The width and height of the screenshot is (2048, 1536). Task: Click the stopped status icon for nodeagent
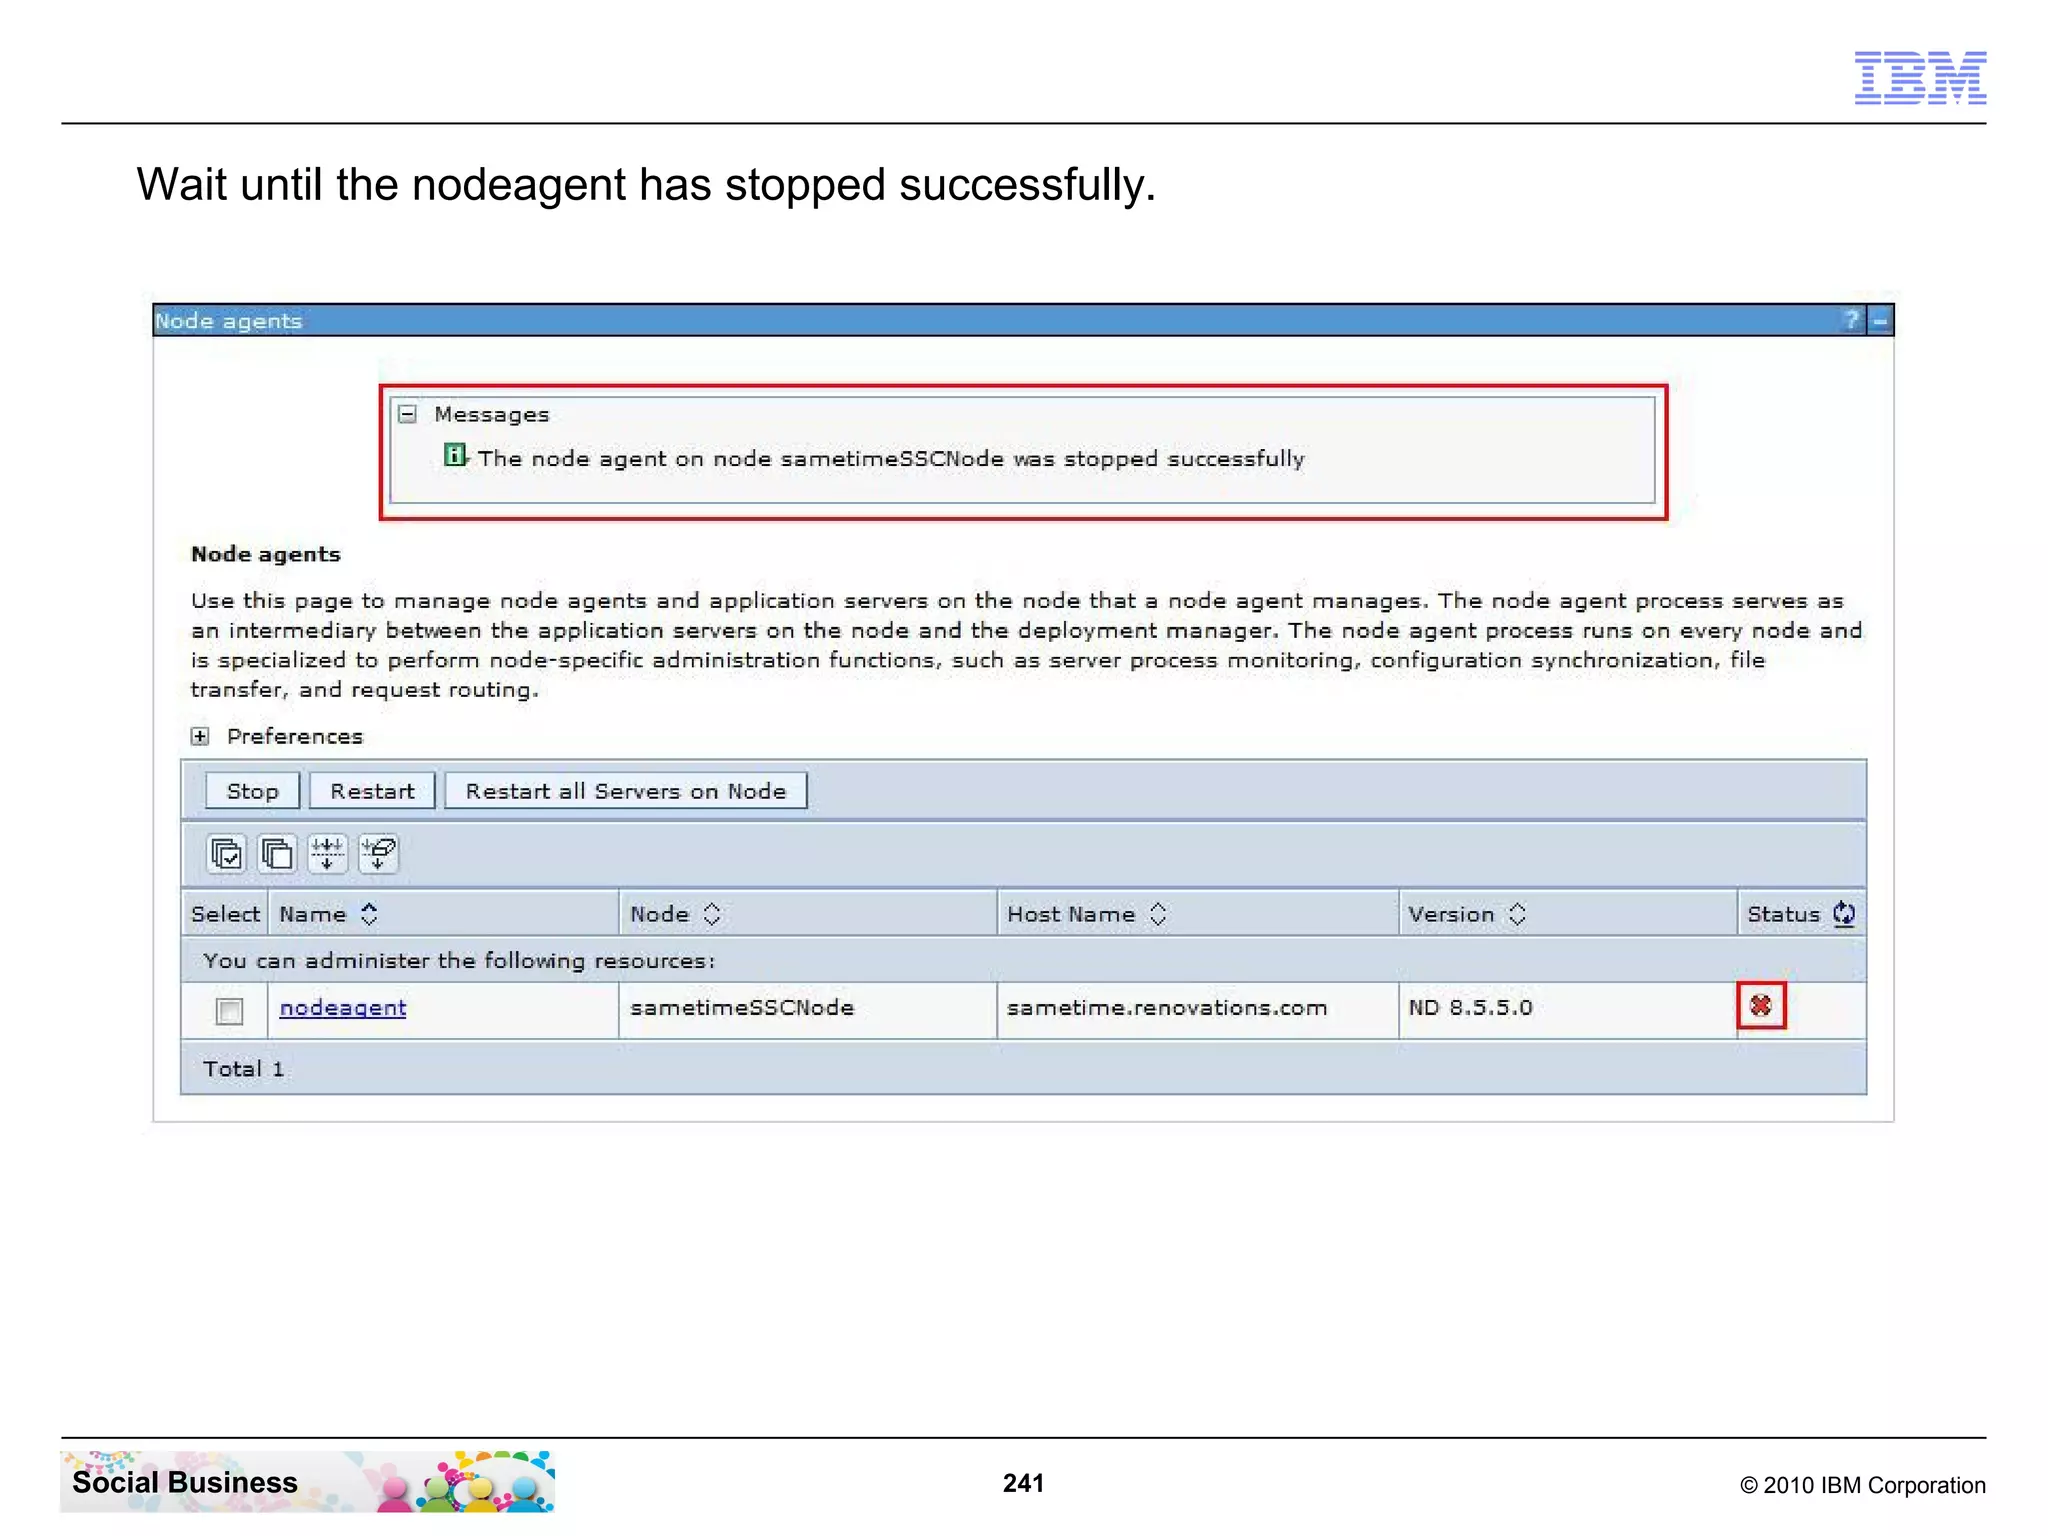point(1761,1005)
